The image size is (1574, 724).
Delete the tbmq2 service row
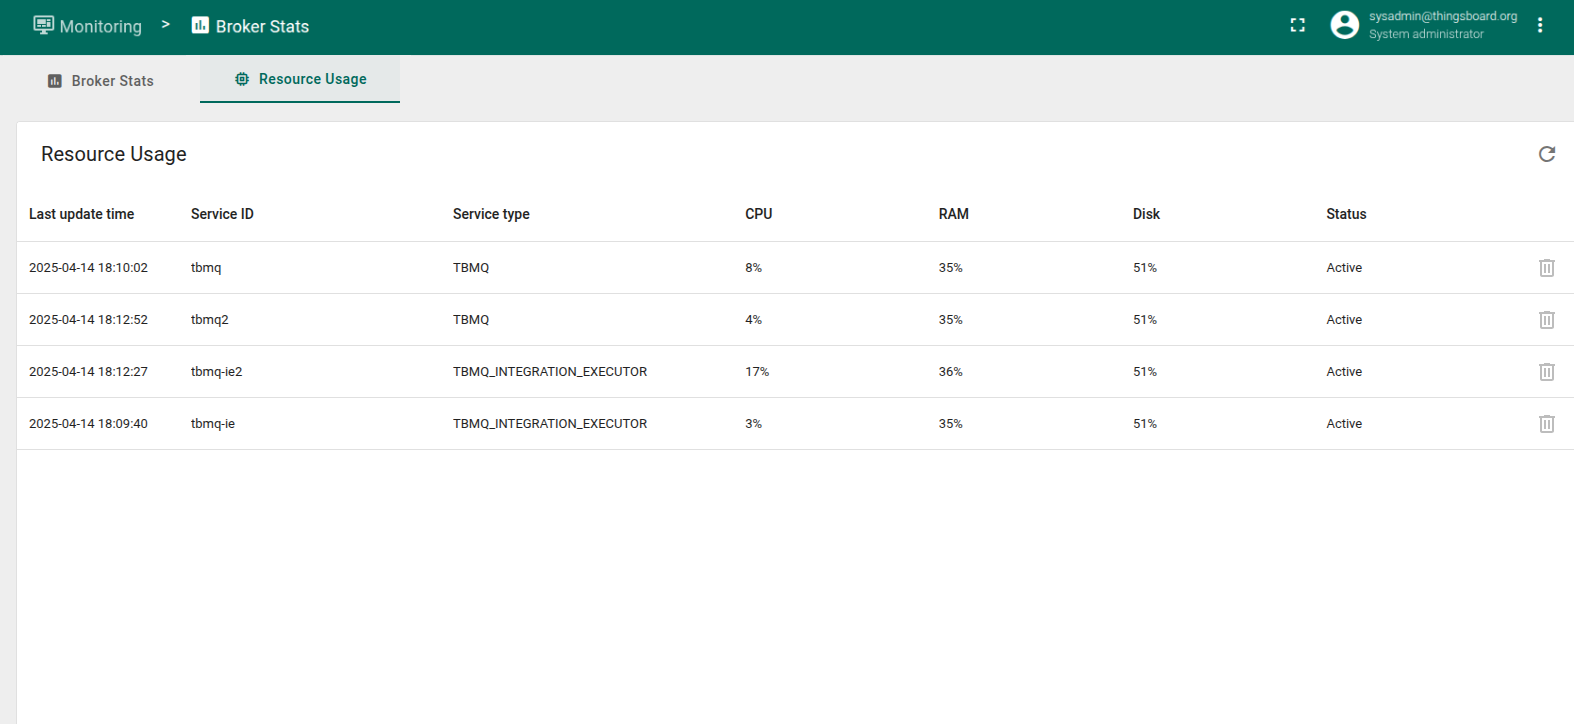[1546, 320]
